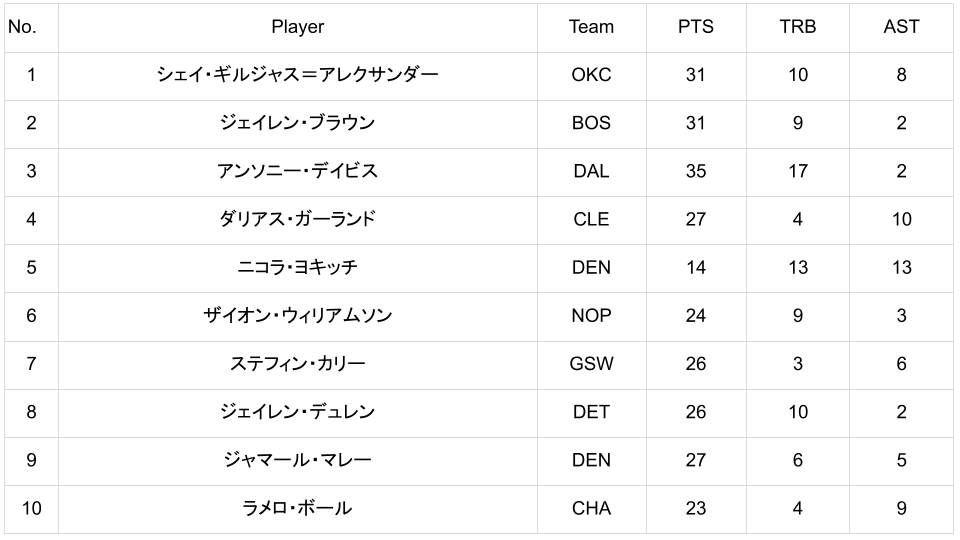Click the Player column header
This screenshot has height=540, width=960.
[x=297, y=27]
